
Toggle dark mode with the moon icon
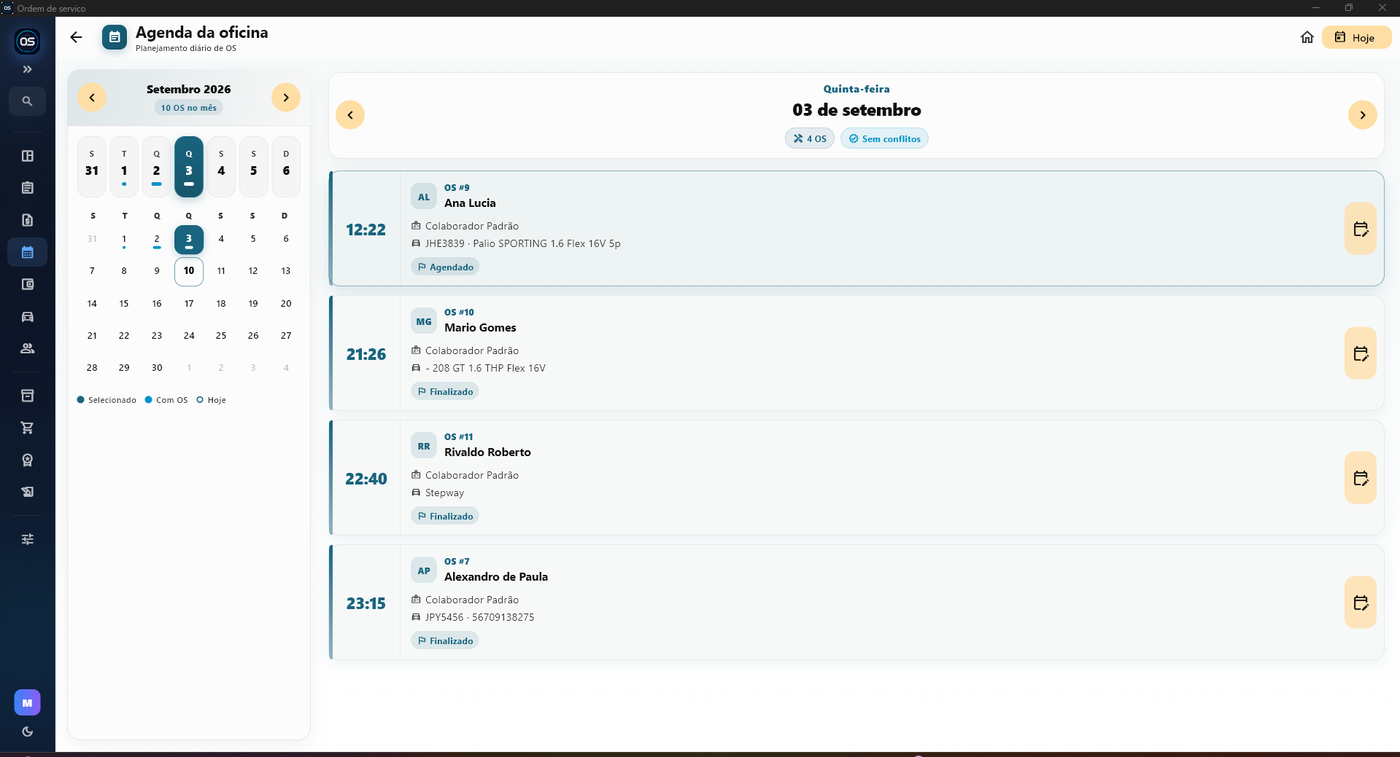click(x=27, y=732)
